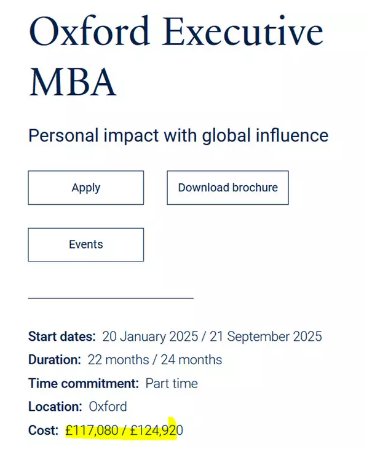
Task: Select the Events button
Action: coord(86,245)
